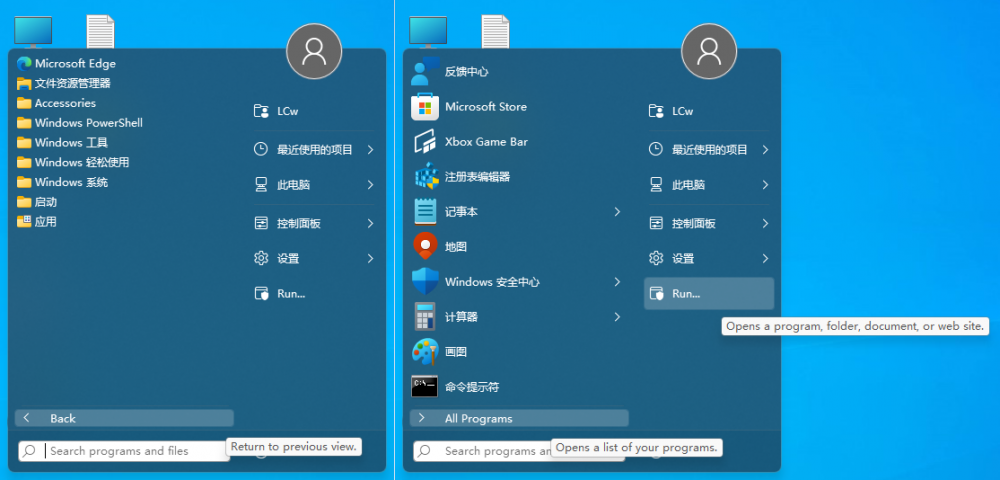Launch Xbox Game Bar
1000x480 pixels.
coord(519,142)
